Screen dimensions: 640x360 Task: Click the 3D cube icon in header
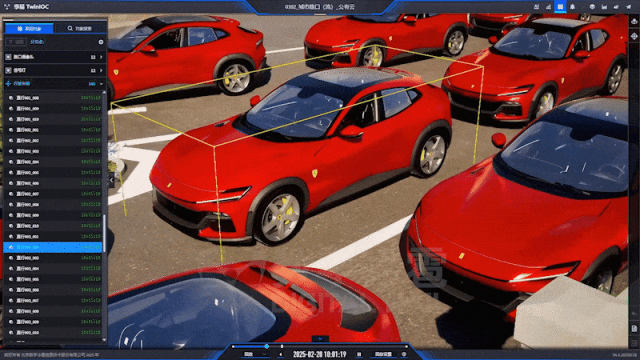pyautogui.click(x=592, y=7)
